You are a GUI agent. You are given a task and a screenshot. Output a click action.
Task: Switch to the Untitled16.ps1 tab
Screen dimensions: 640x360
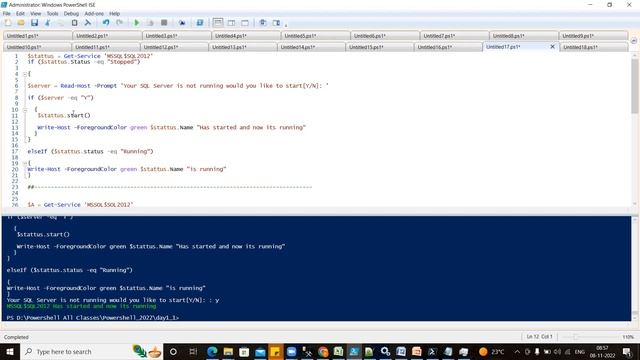(x=448, y=47)
